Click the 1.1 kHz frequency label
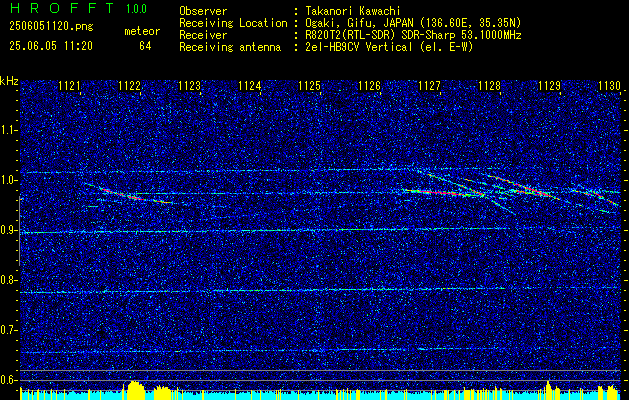629x400 pixels. click(x=9, y=130)
